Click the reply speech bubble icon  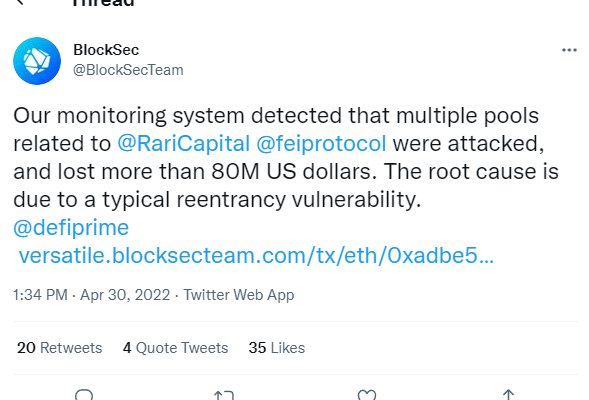coord(84,395)
